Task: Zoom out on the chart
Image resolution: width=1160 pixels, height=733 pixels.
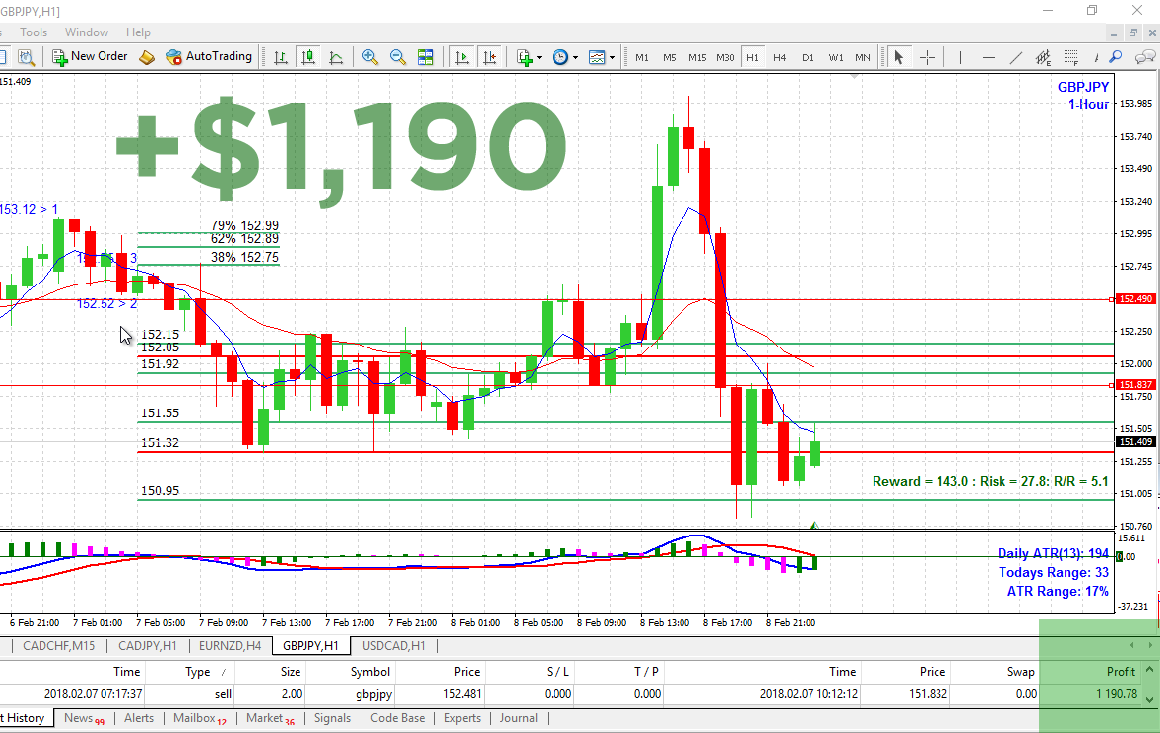Action: pos(397,57)
